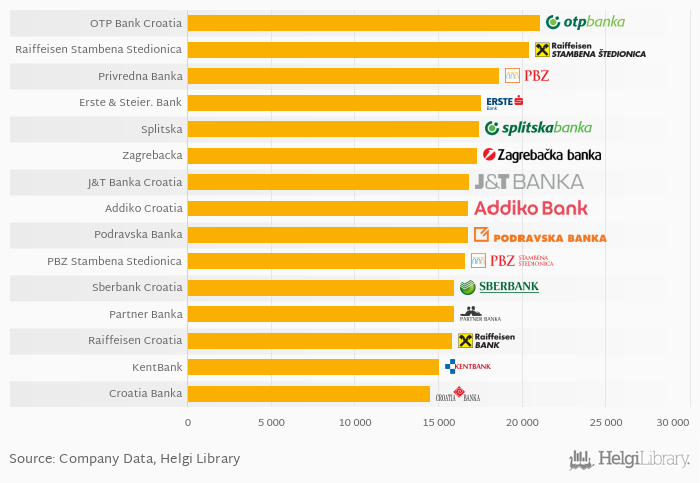Click the Zagrebačka Banka logo
The width and height of the screenshot is (700, 483).
pos(542,155)
